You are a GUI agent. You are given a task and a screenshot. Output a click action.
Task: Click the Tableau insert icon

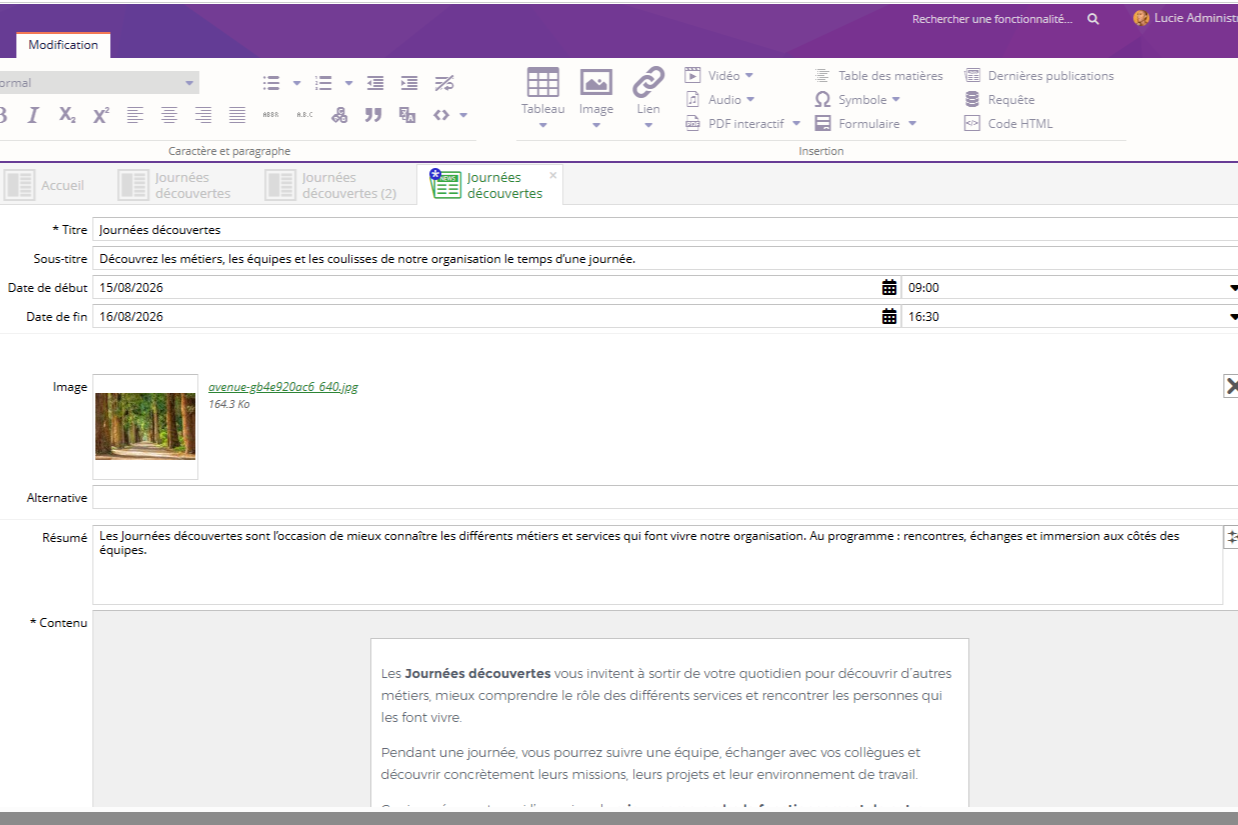[x=543, y=82]
